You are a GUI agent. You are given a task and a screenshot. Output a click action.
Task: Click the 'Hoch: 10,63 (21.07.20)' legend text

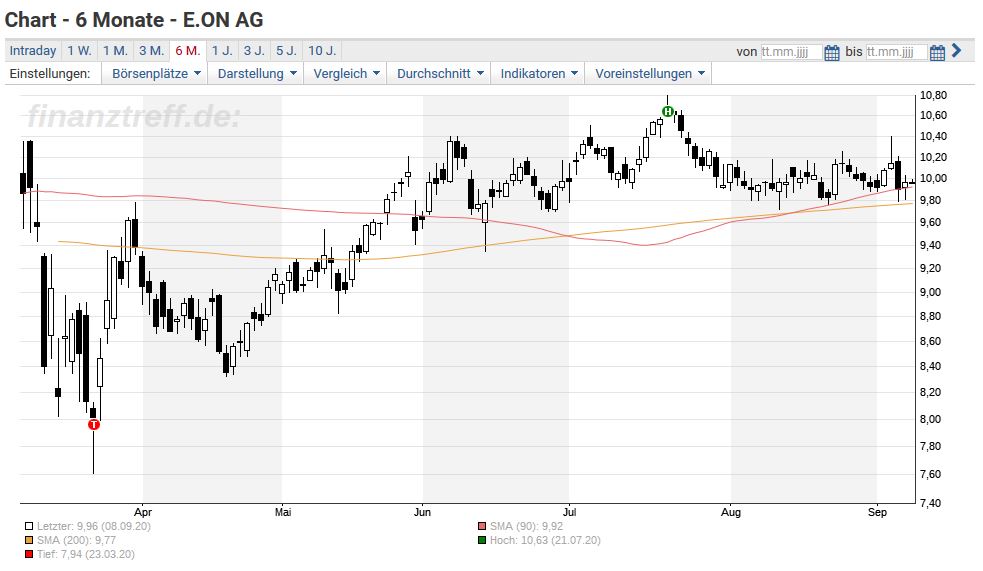click(x=545, y=540)
